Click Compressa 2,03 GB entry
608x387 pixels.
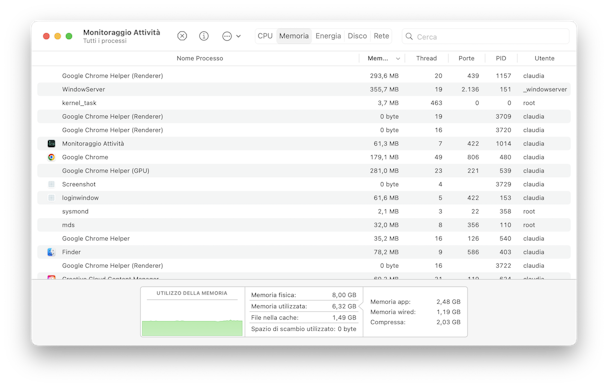(415, 322)
